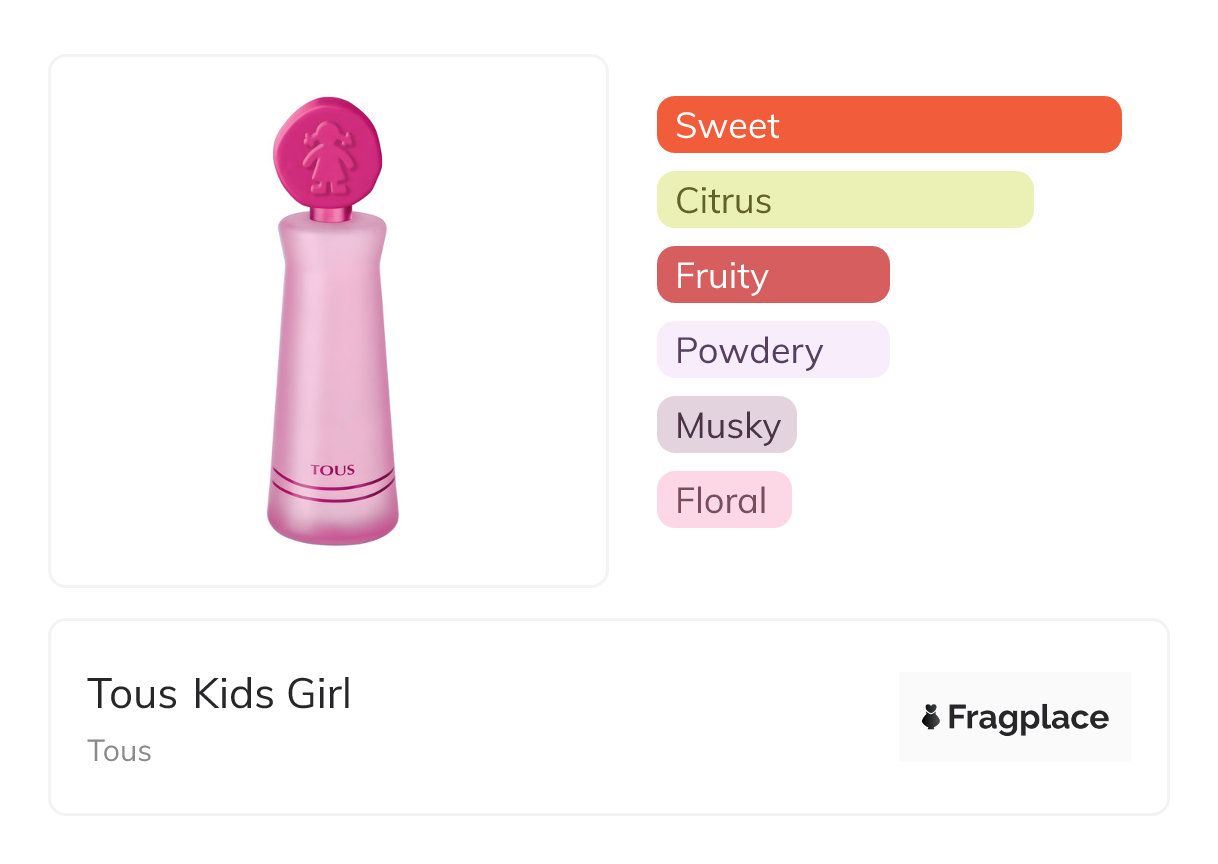1218x864 pixels.
Task: Click the rounded base of the bottle
Action: 333,524
